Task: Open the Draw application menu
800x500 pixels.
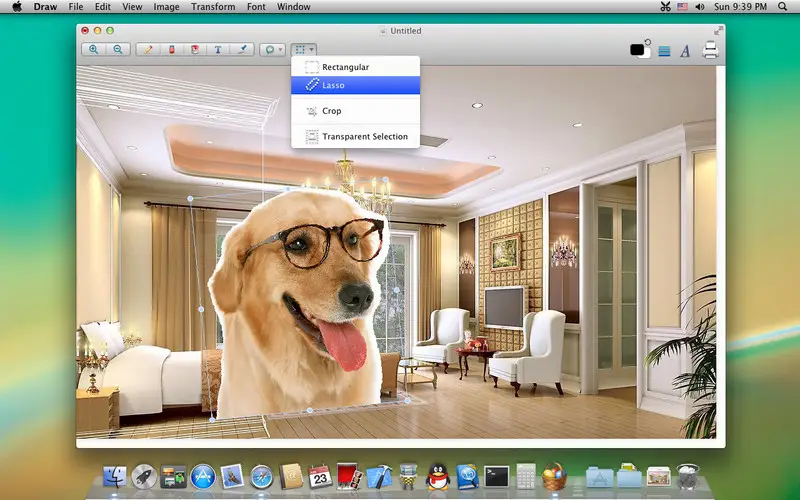Action: point(45,7)
